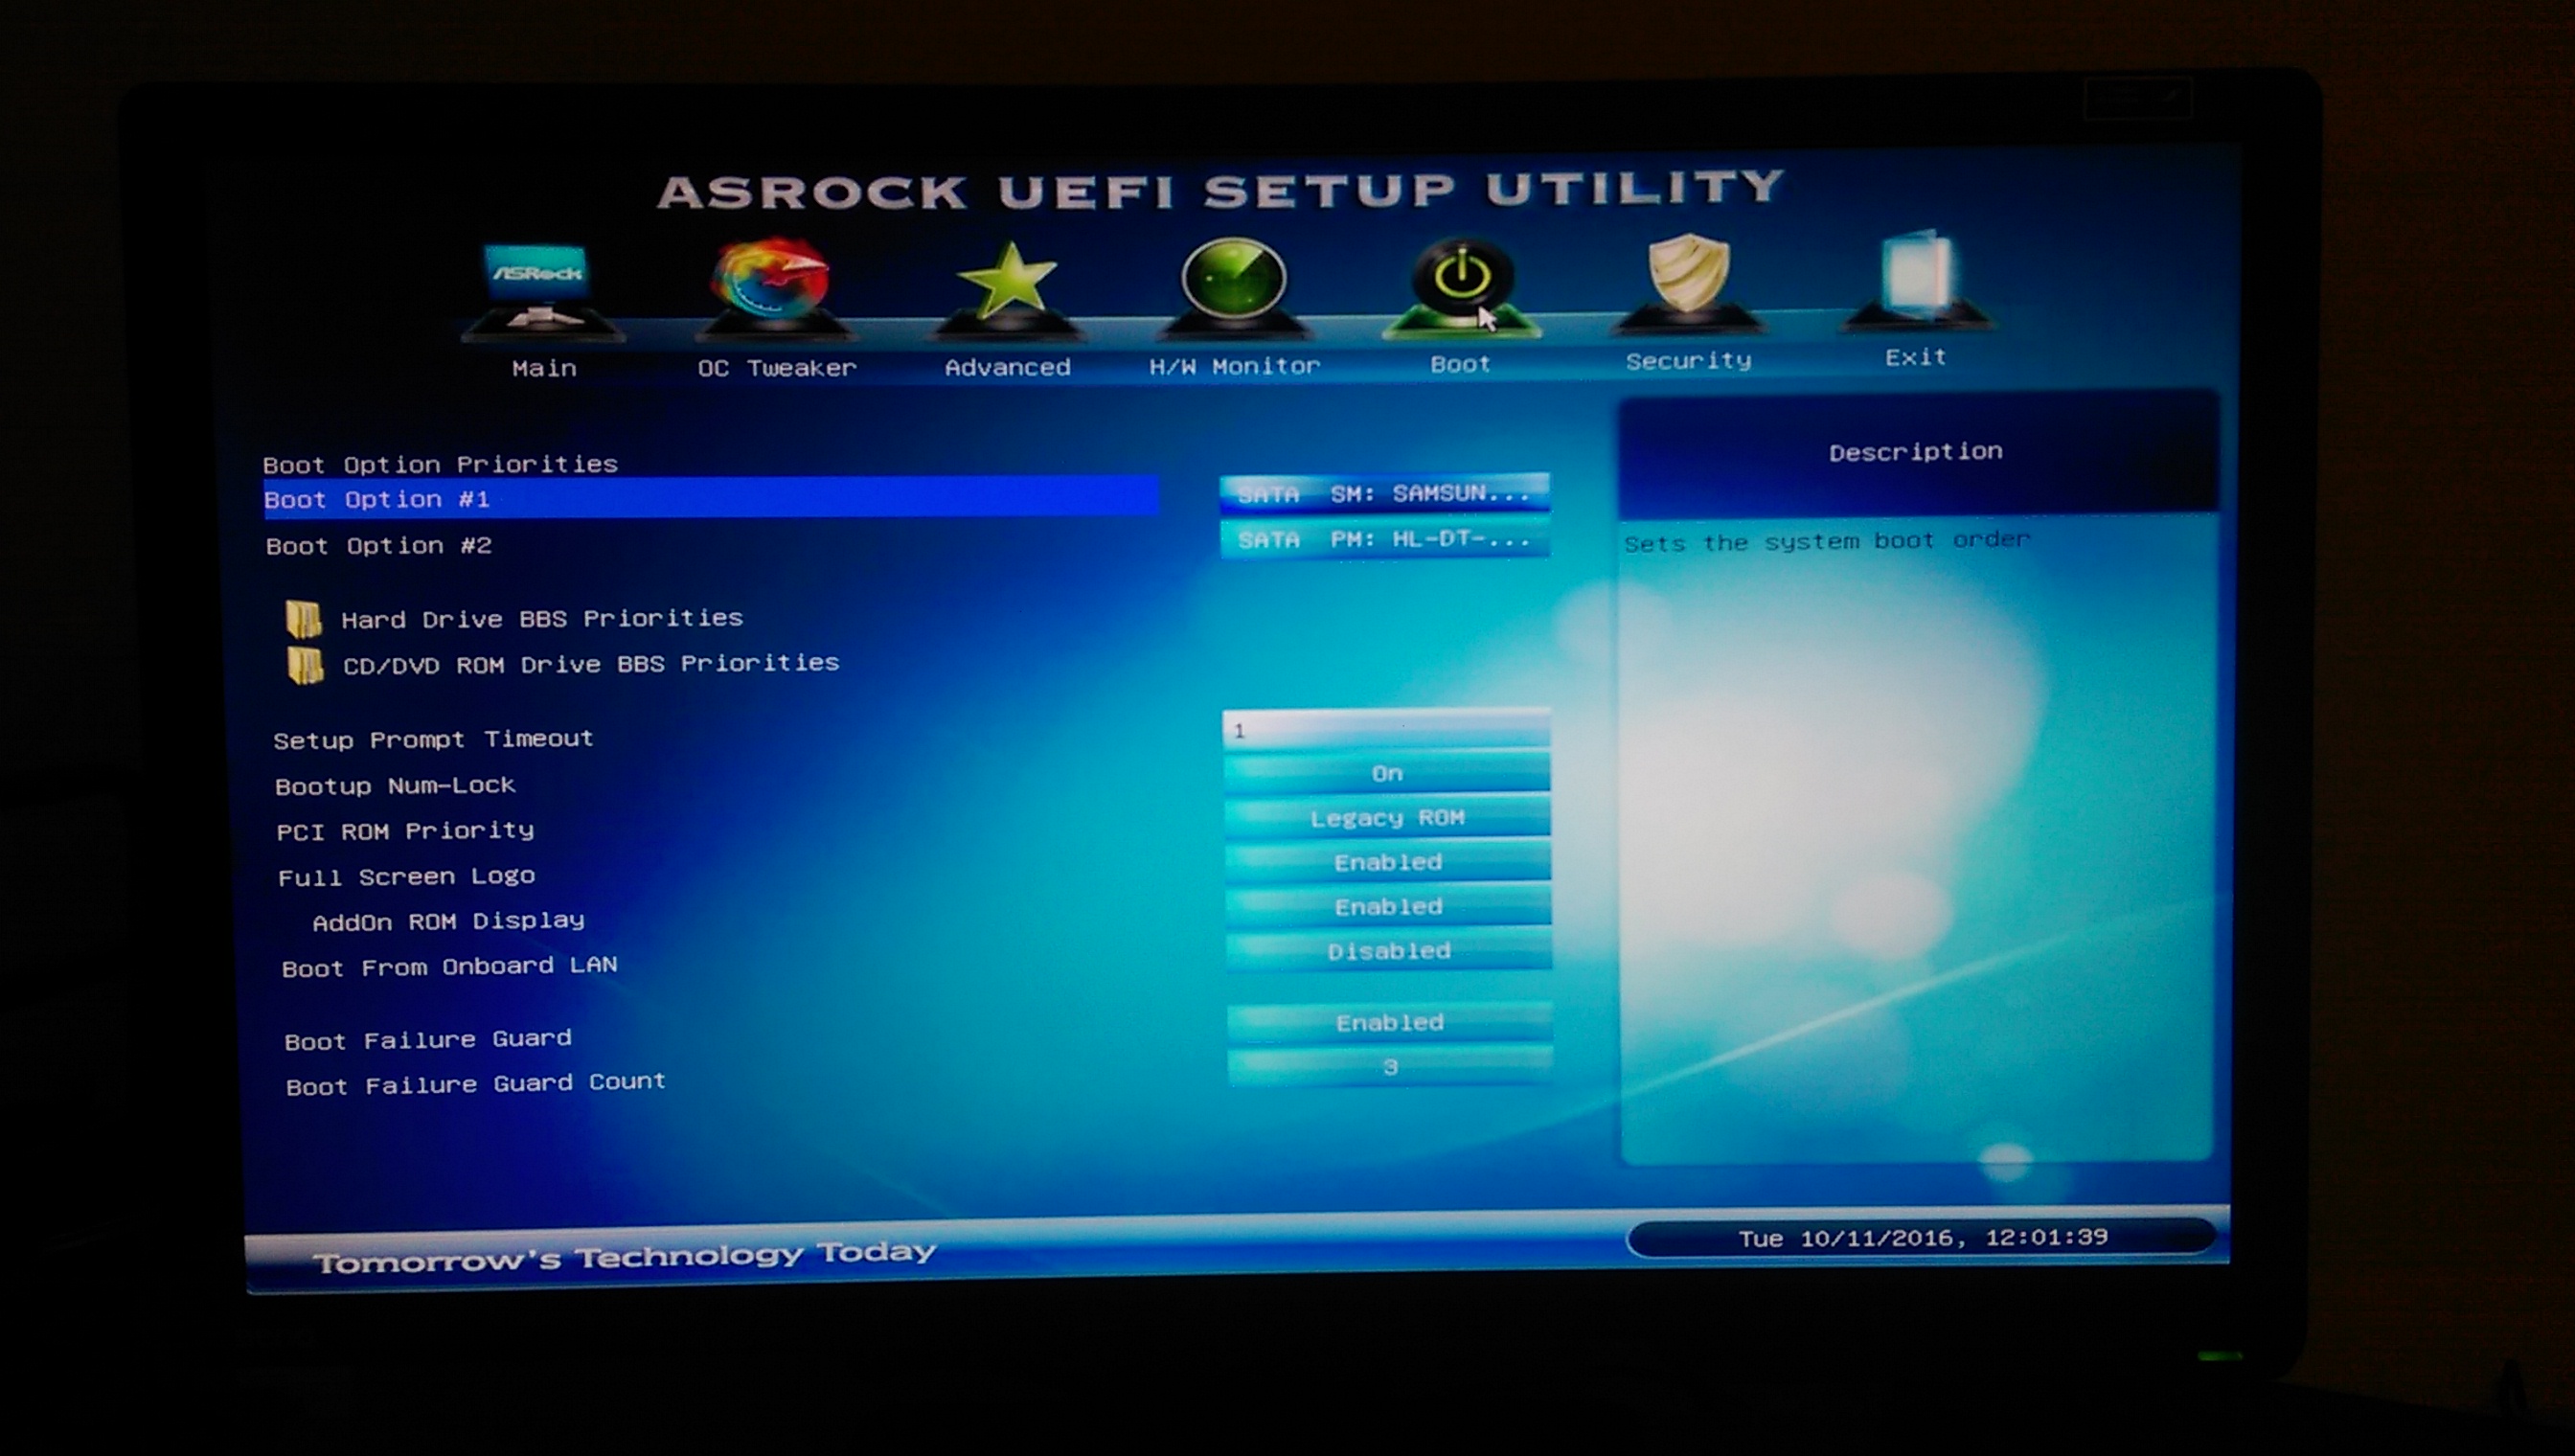Click the Setup Prompt Timeout input field

(x=1386, y=730)
